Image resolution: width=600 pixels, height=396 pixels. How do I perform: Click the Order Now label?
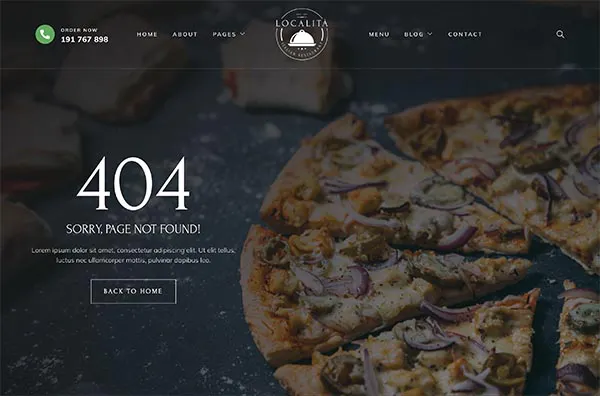(x=79, y=30)
